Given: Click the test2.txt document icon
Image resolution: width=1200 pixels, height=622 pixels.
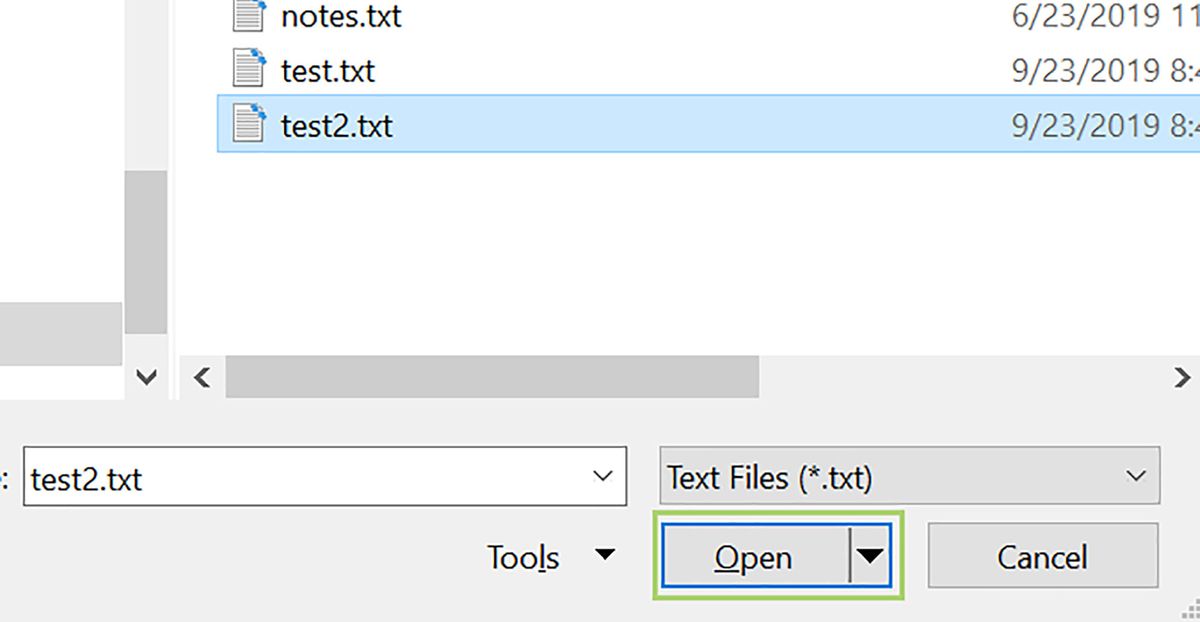Looking at the screenshot, I should 246,125.
